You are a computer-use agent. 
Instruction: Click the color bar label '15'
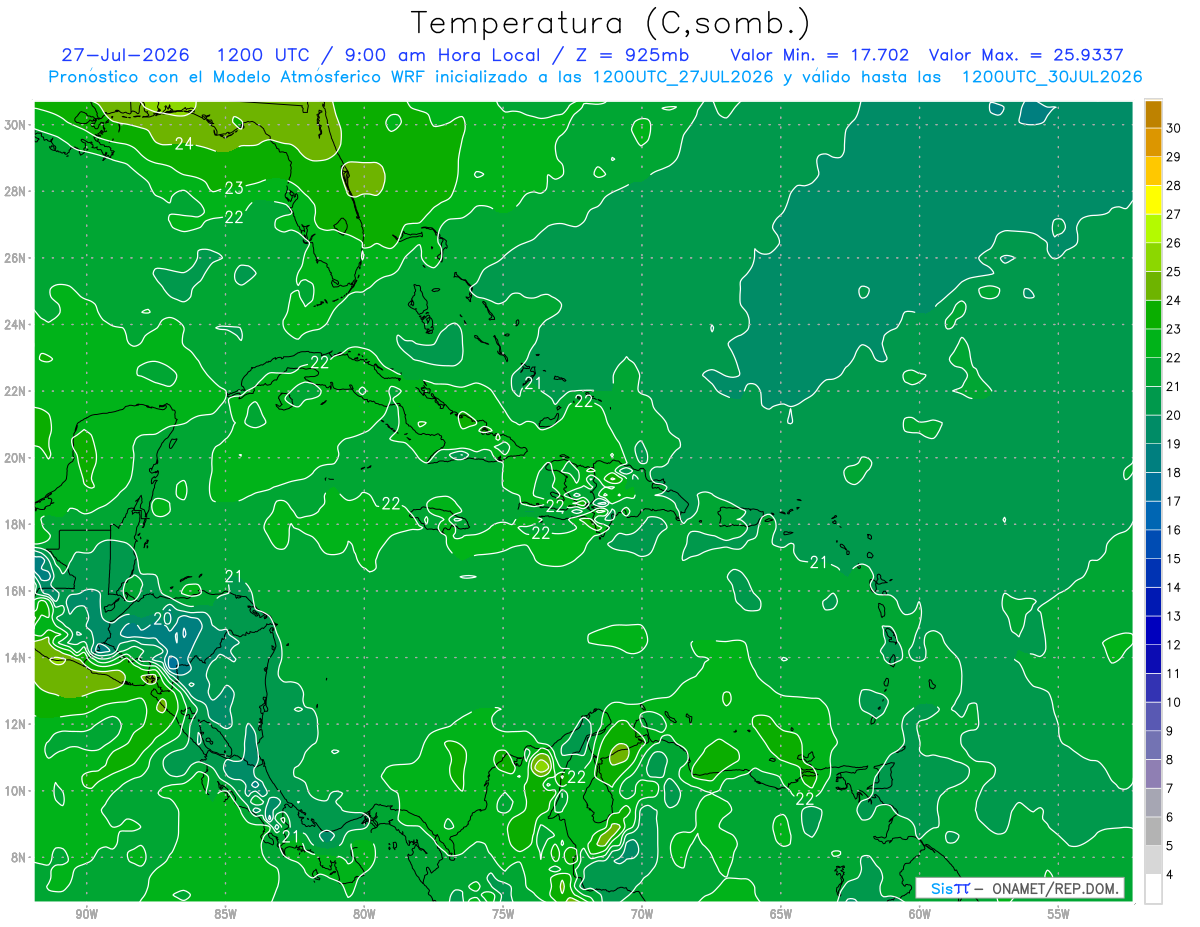click(x=1174, y=558)
